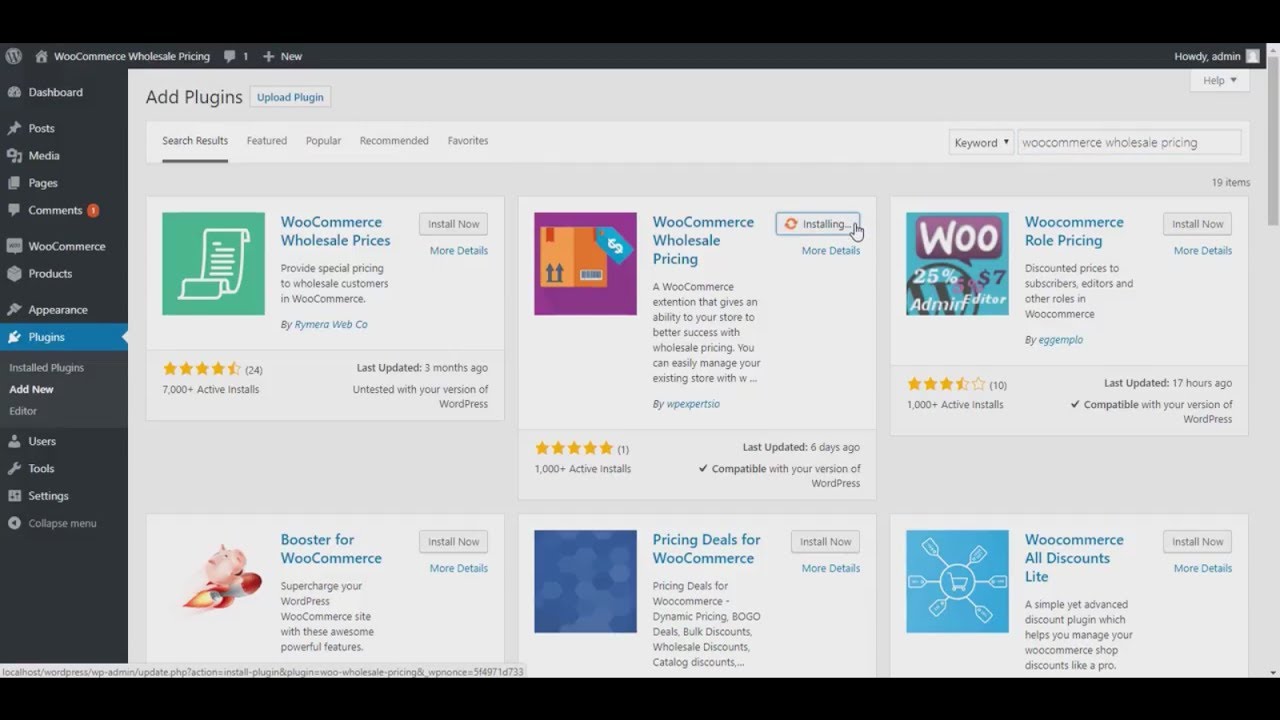The height and width of the screenshot is (720, 1280).
Task: Click the Comments sidebar icon
Action: point(14,210)
